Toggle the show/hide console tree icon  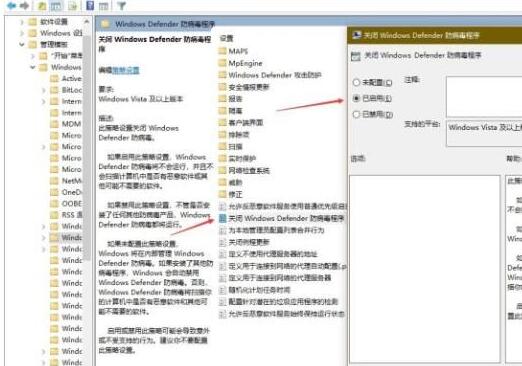(56, 6)
